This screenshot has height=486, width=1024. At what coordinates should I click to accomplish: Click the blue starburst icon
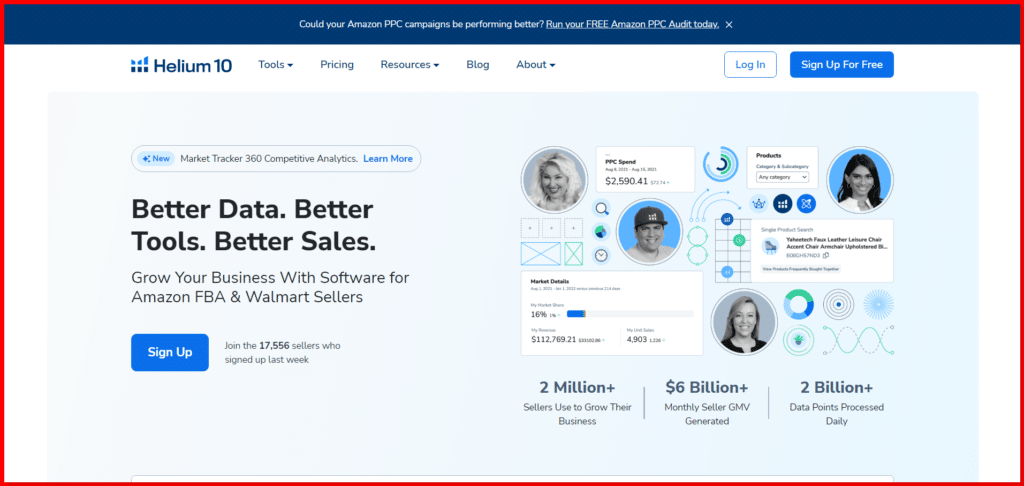(x=878, y=304)
